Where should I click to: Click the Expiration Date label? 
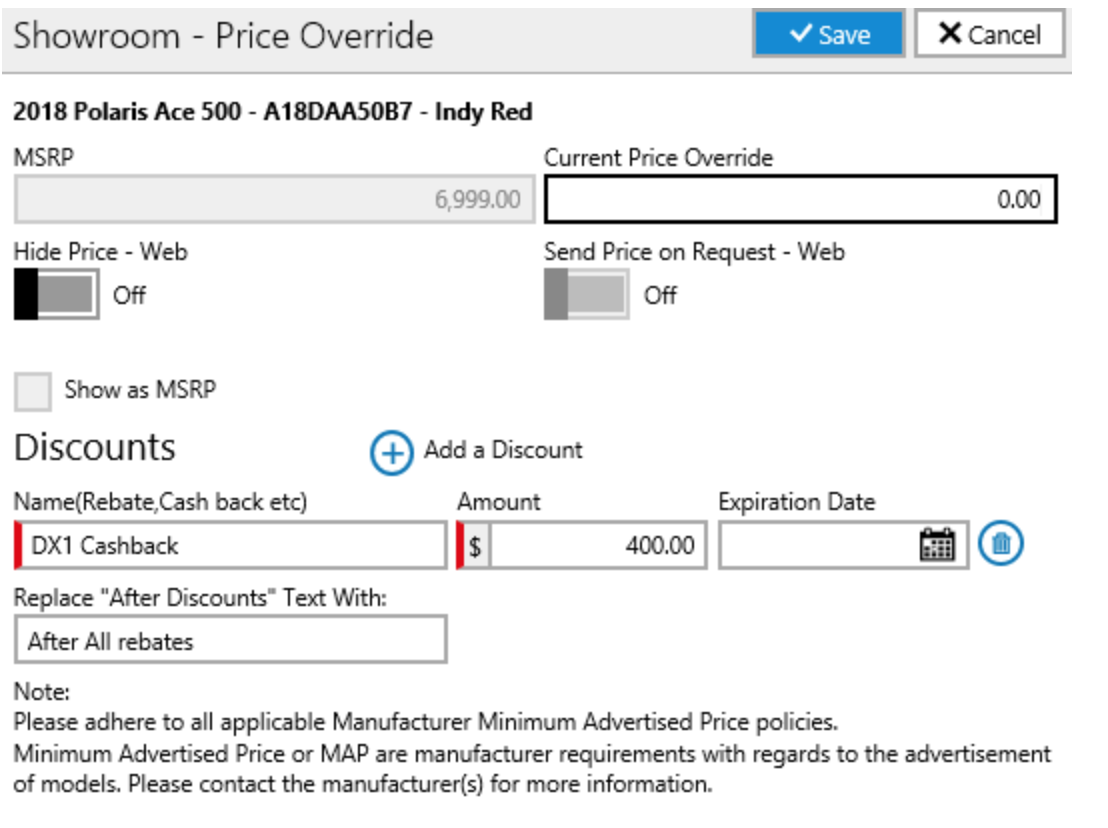click(x=797, y=502)
